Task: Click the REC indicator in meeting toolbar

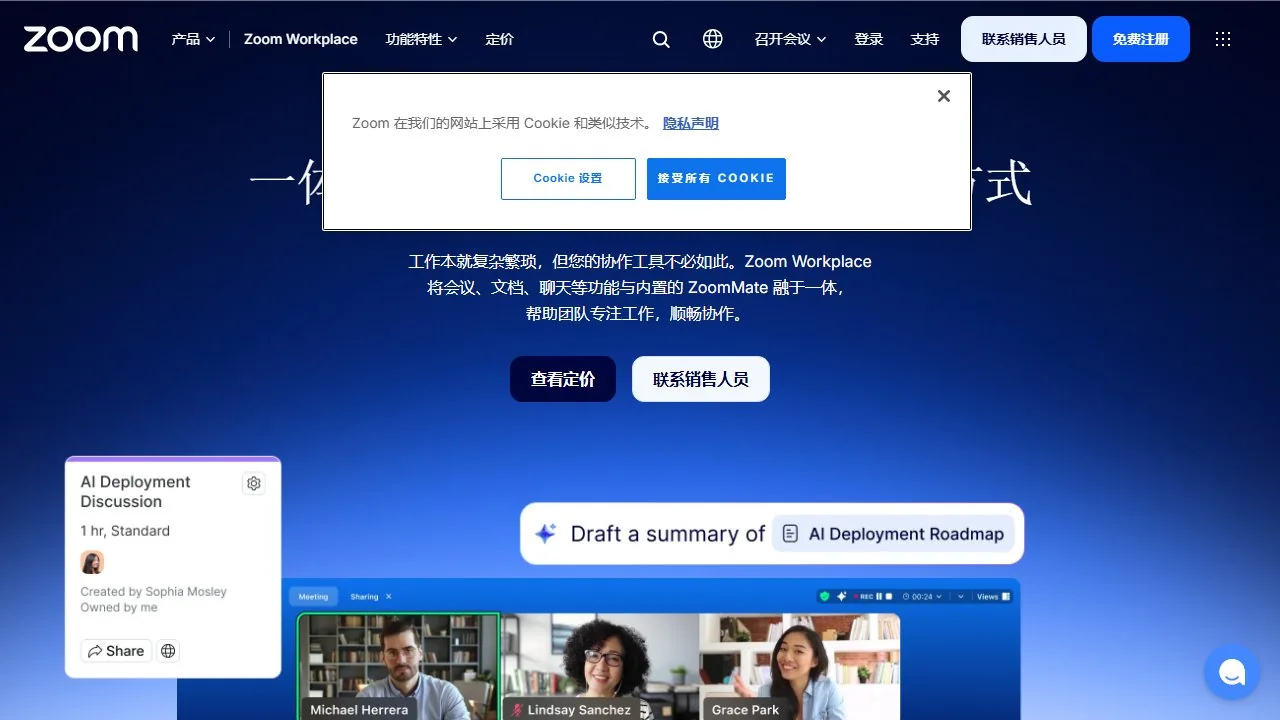Action: click(866, 596)
